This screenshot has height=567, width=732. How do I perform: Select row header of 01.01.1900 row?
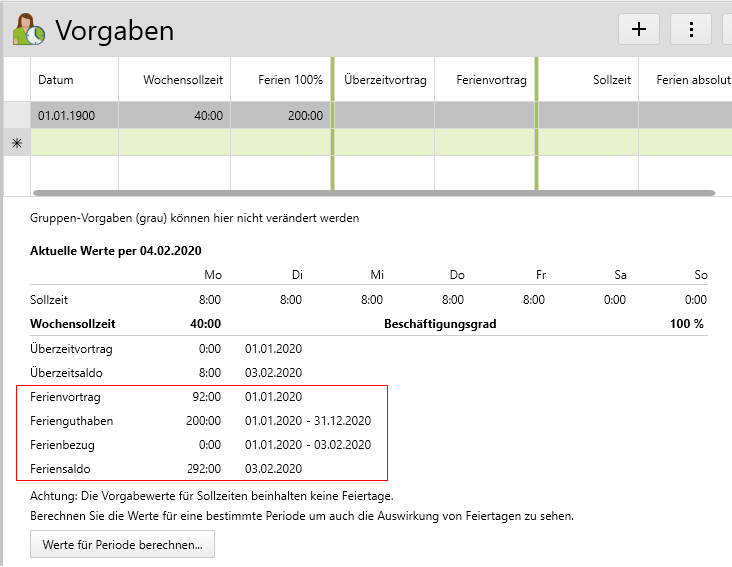pyautogui.click(x=16, y=115)
